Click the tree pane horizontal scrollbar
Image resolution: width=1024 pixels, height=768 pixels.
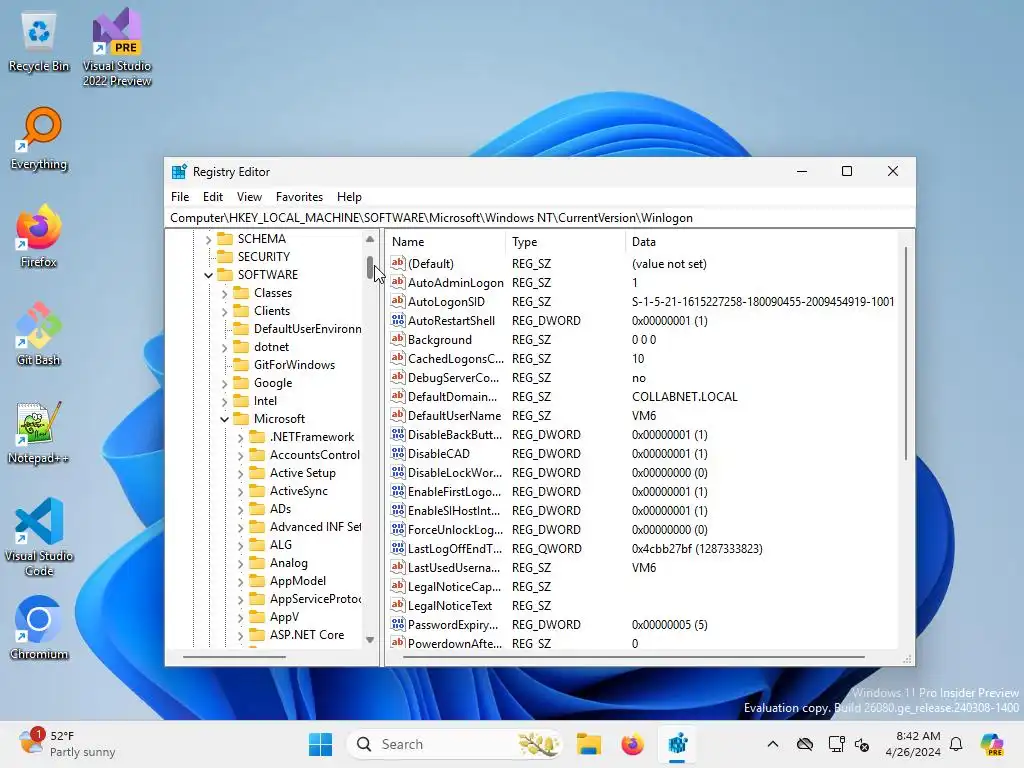234,656
